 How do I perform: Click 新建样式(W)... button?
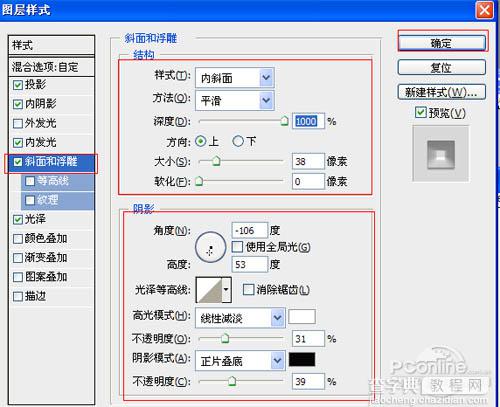pos(442,92)
